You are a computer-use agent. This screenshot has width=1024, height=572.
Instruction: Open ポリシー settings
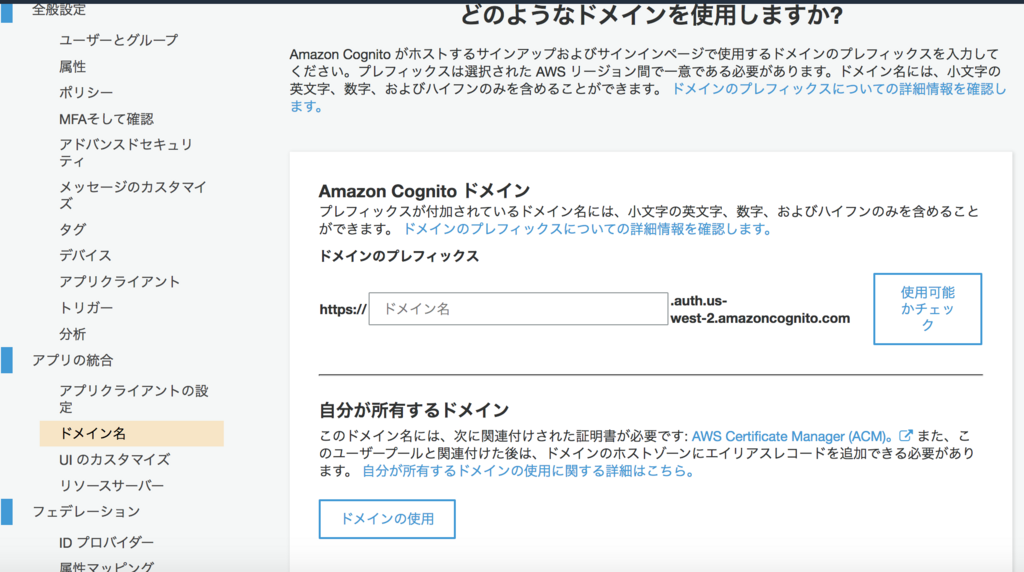[x=86, y=93]
